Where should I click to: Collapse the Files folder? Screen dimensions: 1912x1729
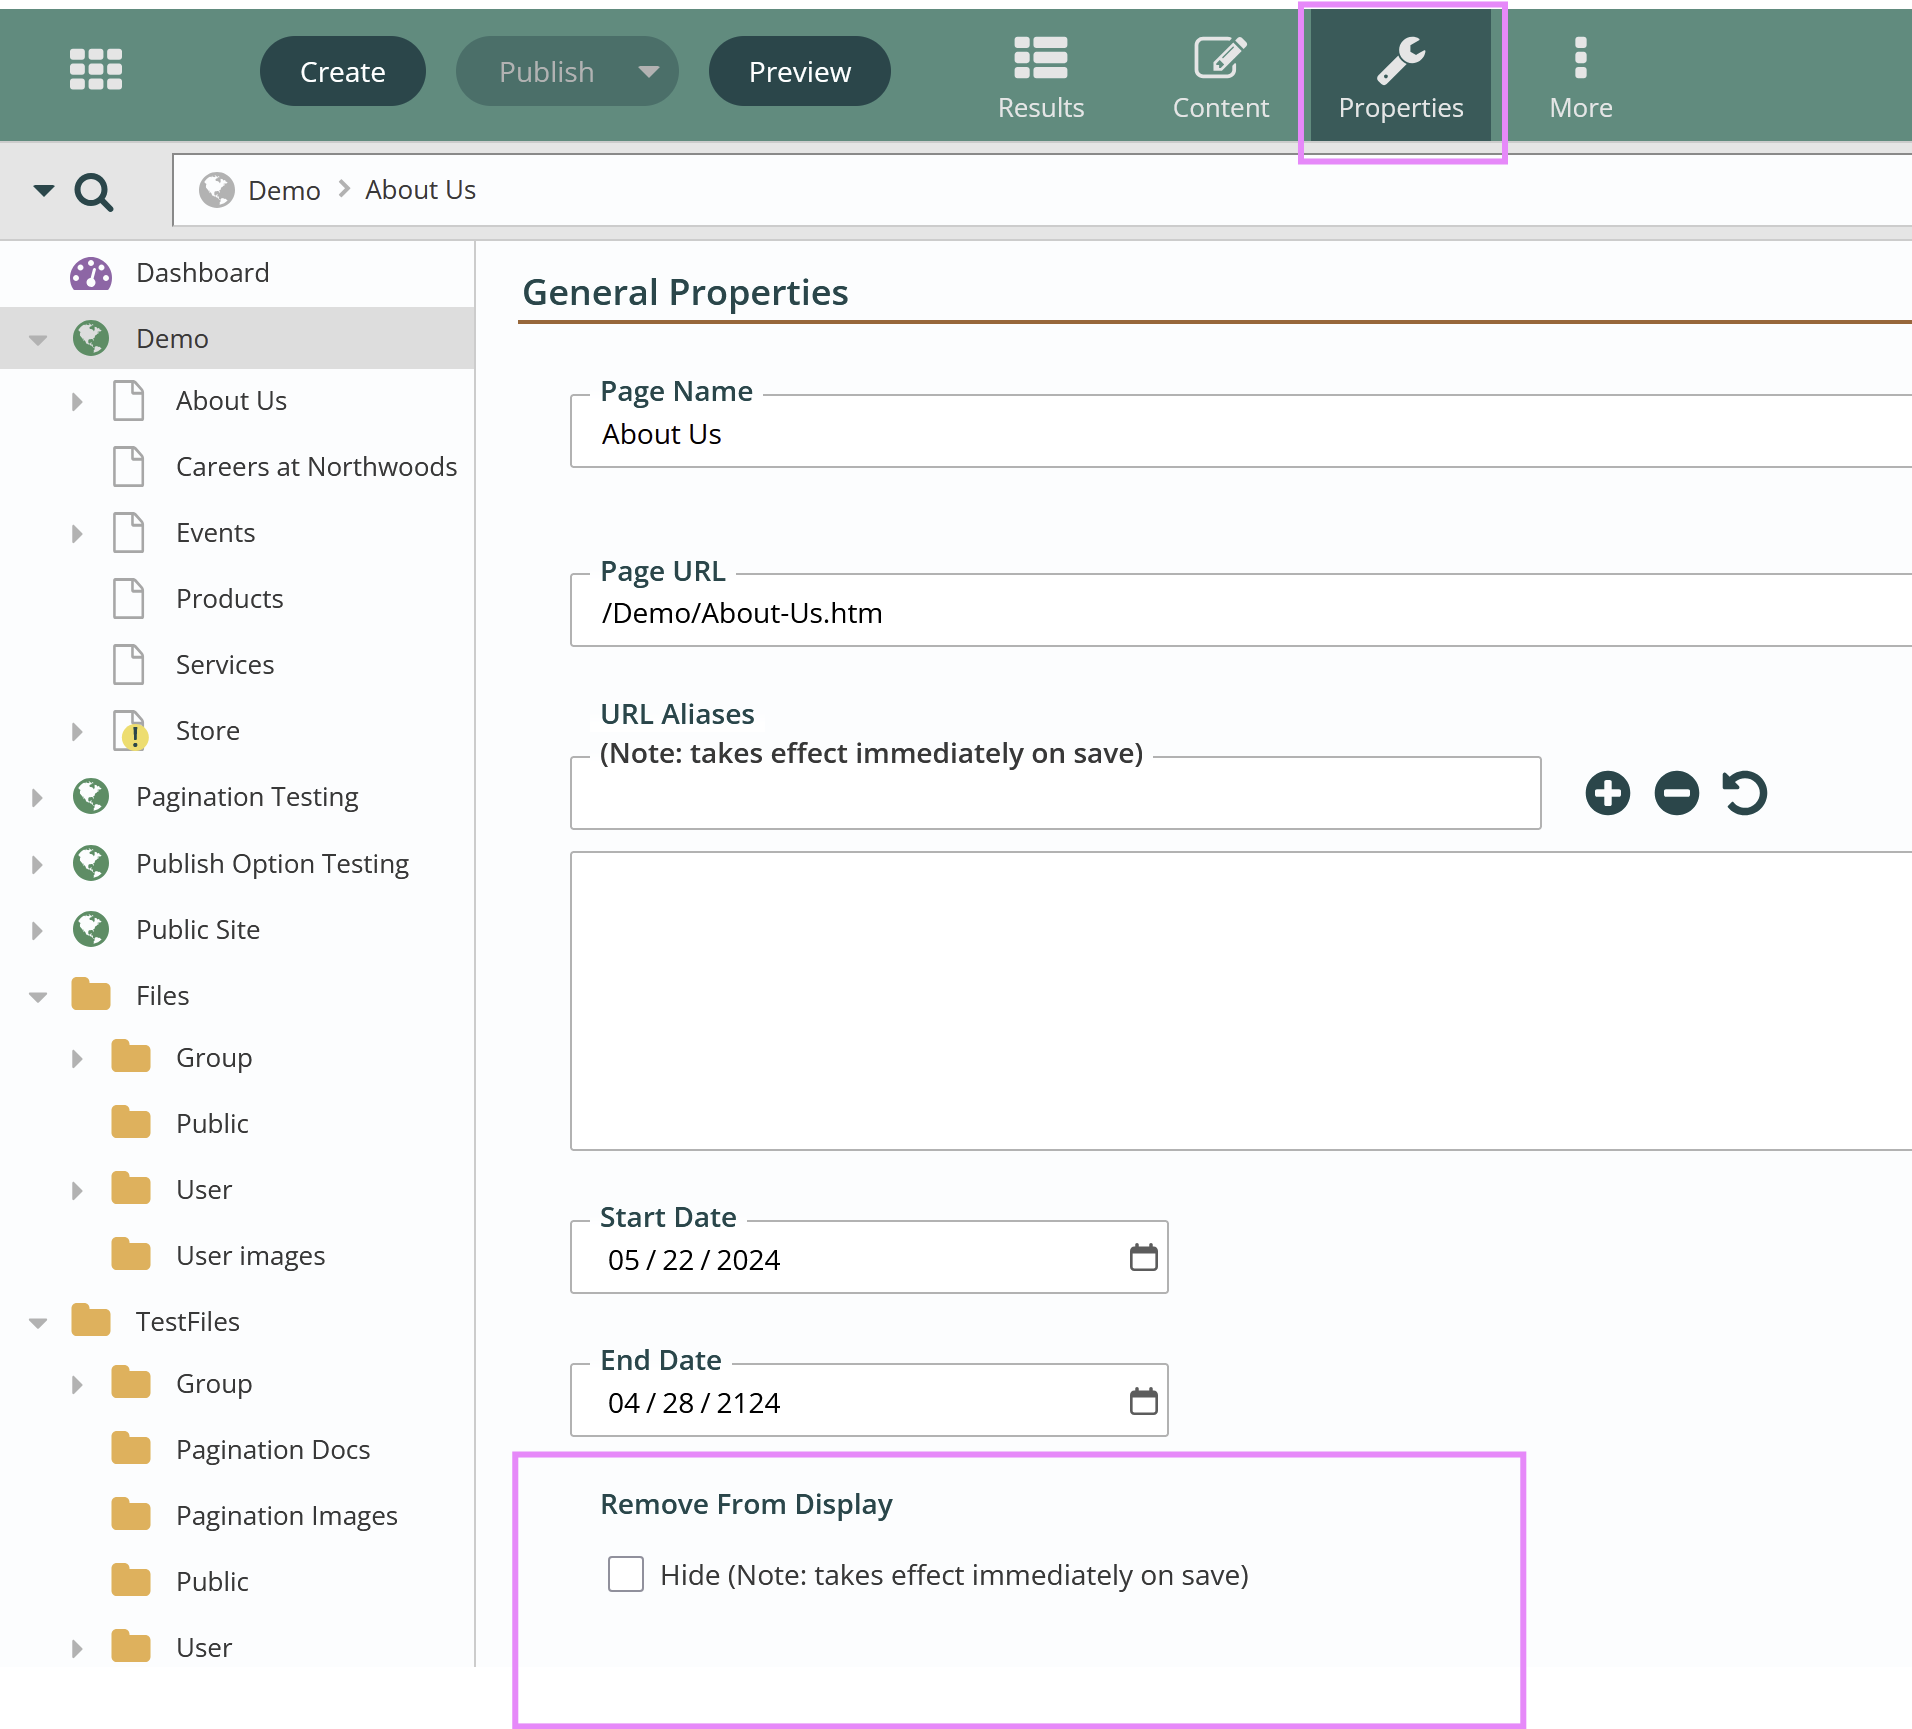[x=38, y=997]
